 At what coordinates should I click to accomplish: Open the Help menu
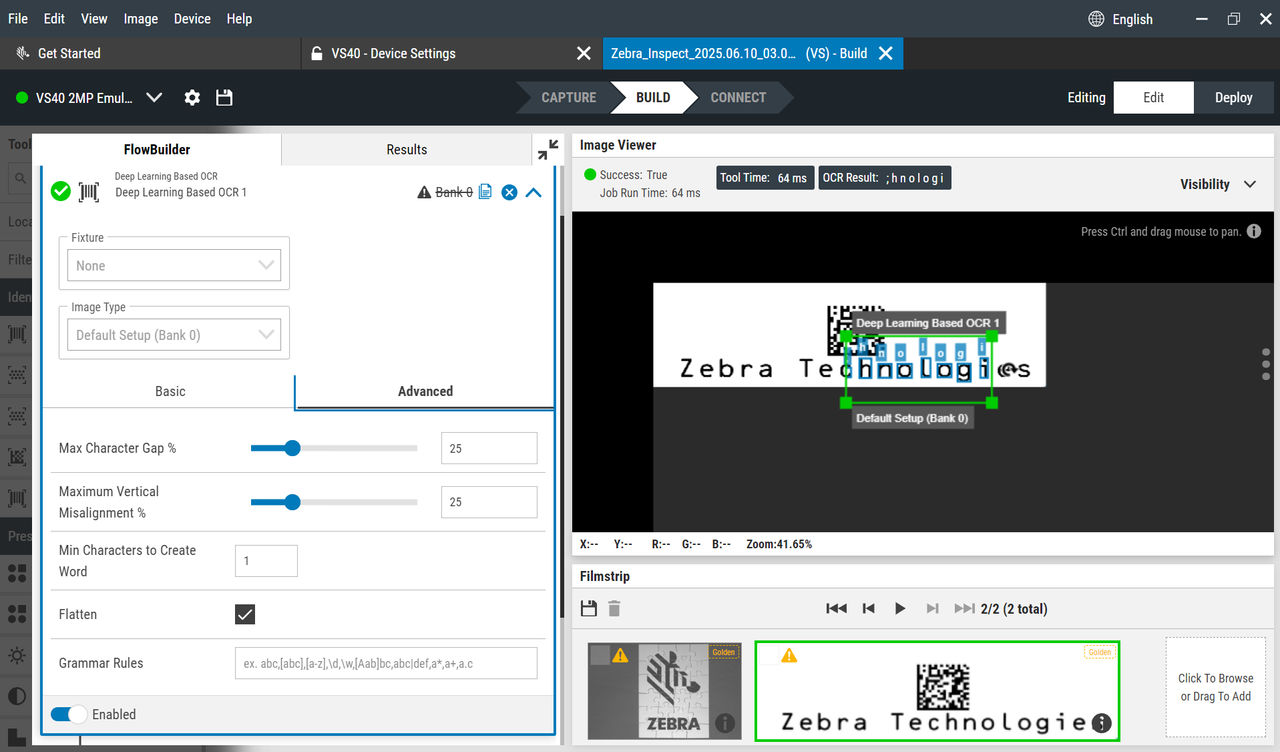[x=239, y=18]
